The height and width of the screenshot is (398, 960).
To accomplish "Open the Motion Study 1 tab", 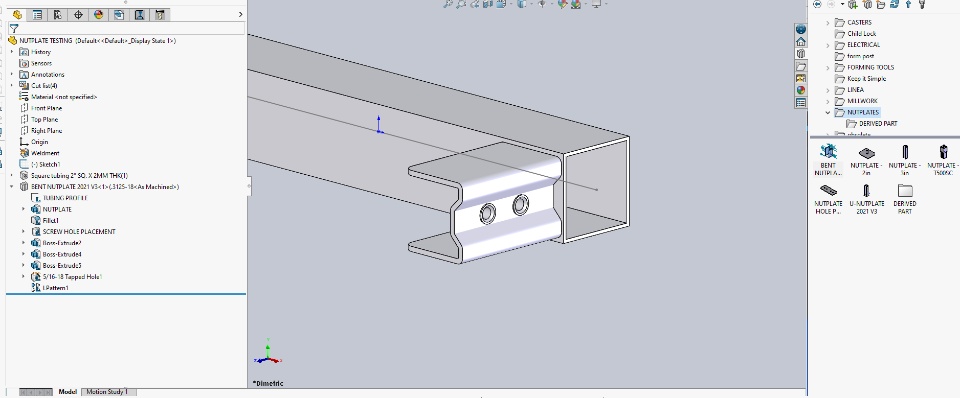I will click(107, 392).
